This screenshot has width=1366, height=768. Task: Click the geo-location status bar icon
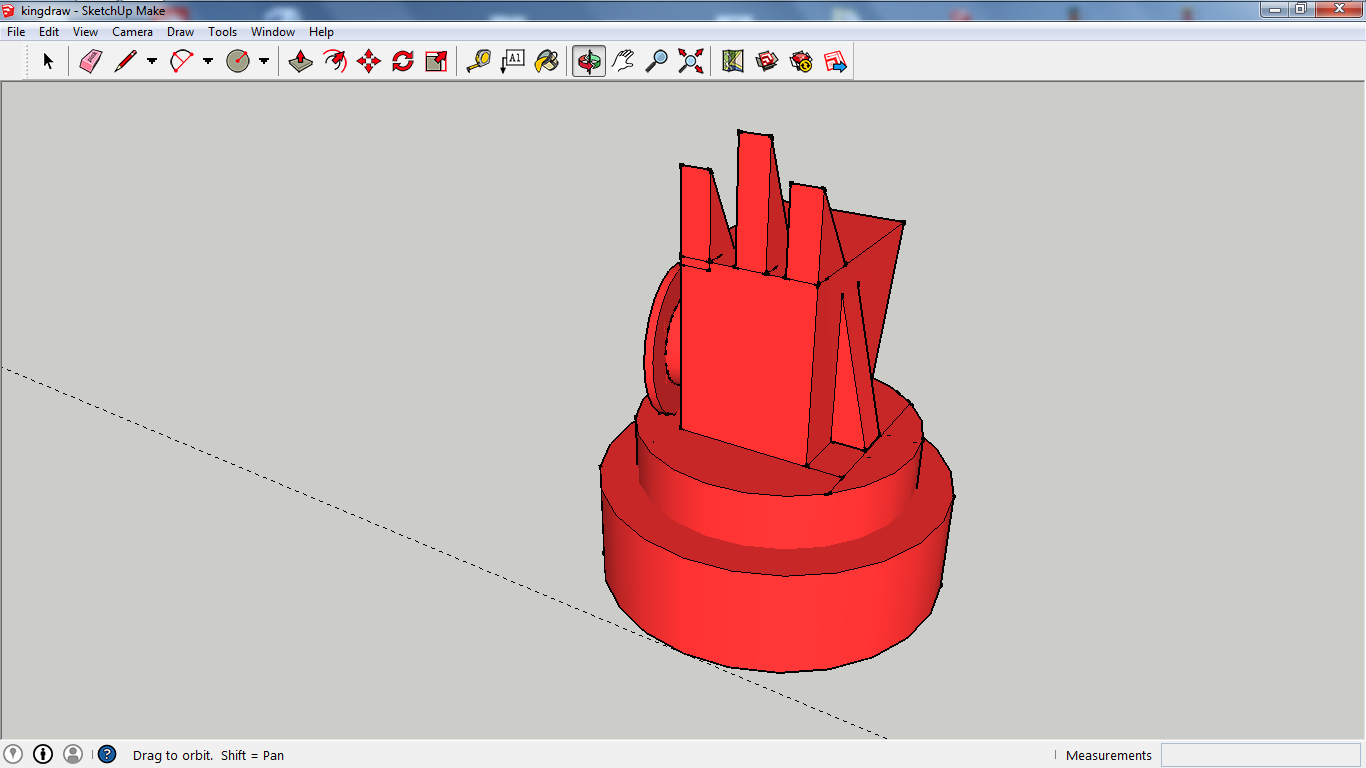pos(13,754)
